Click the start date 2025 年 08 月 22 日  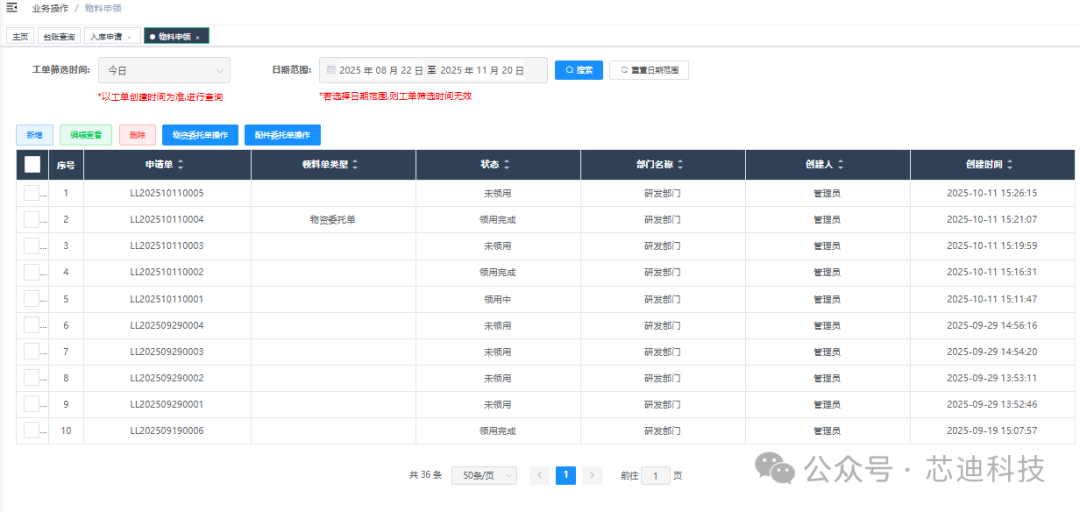[x=381, y=70]
